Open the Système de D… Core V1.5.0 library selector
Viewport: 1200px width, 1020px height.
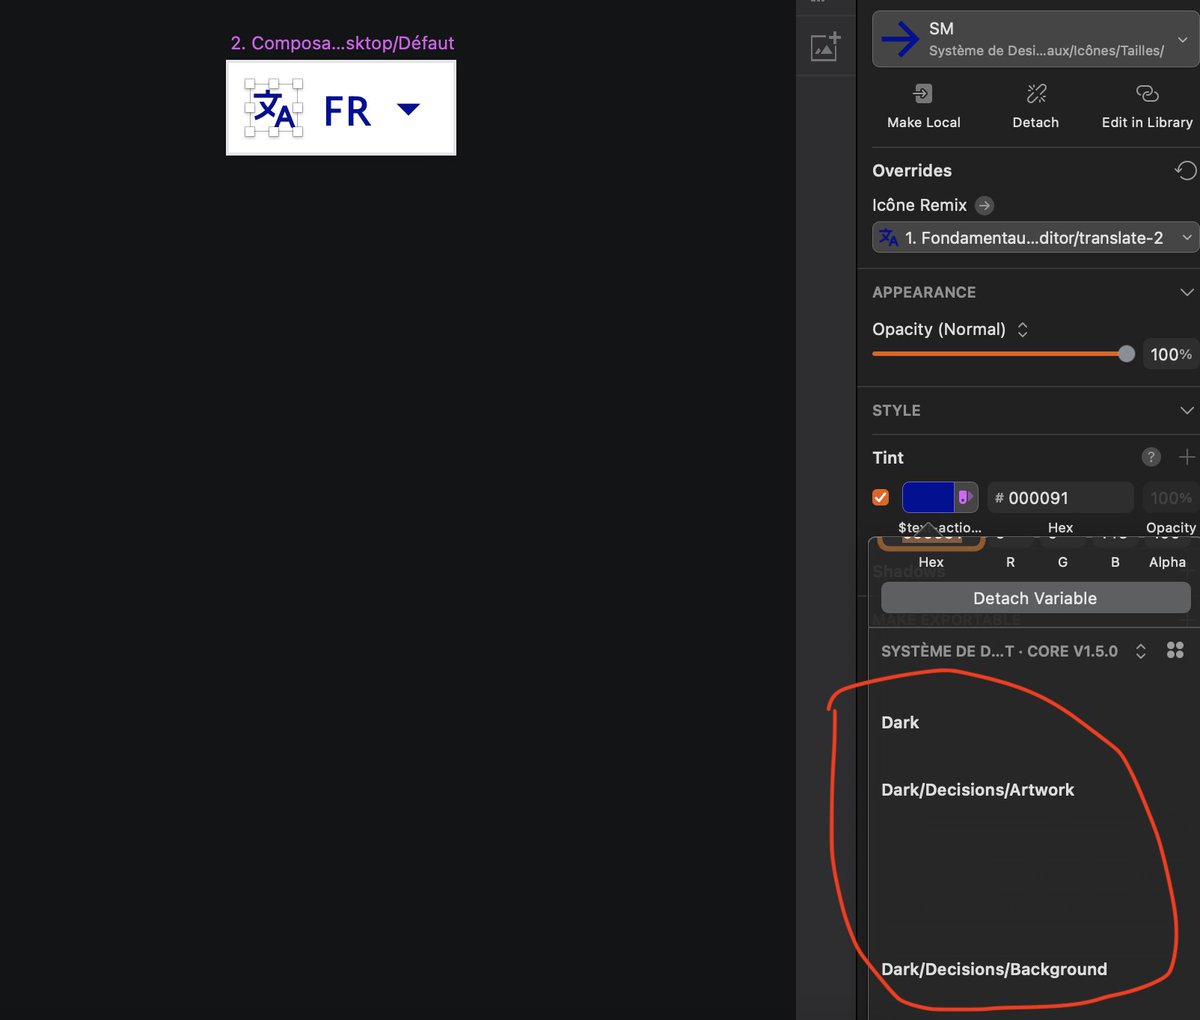point(1013,651)
